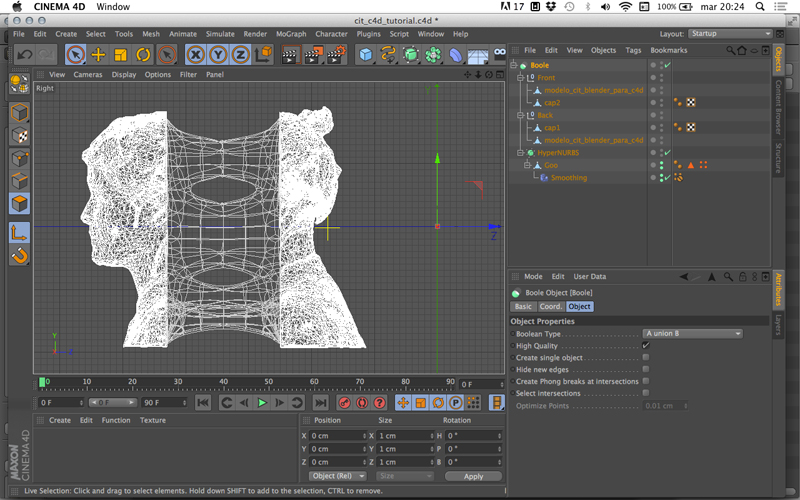Screen dimensions: 800x500
Task: Open Object (Rel) coordinate dropdown
Action: [338, 476]
